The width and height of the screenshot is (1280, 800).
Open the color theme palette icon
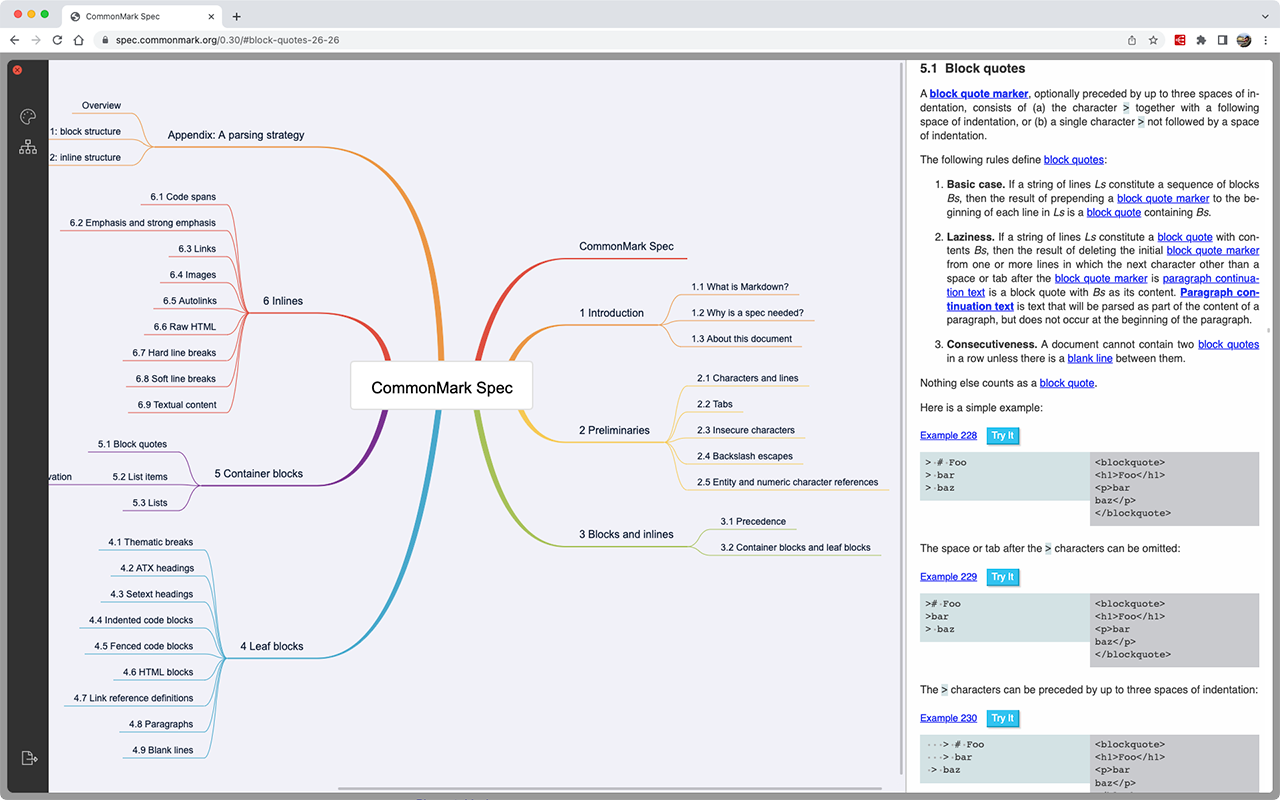click(x=28, y=117)
